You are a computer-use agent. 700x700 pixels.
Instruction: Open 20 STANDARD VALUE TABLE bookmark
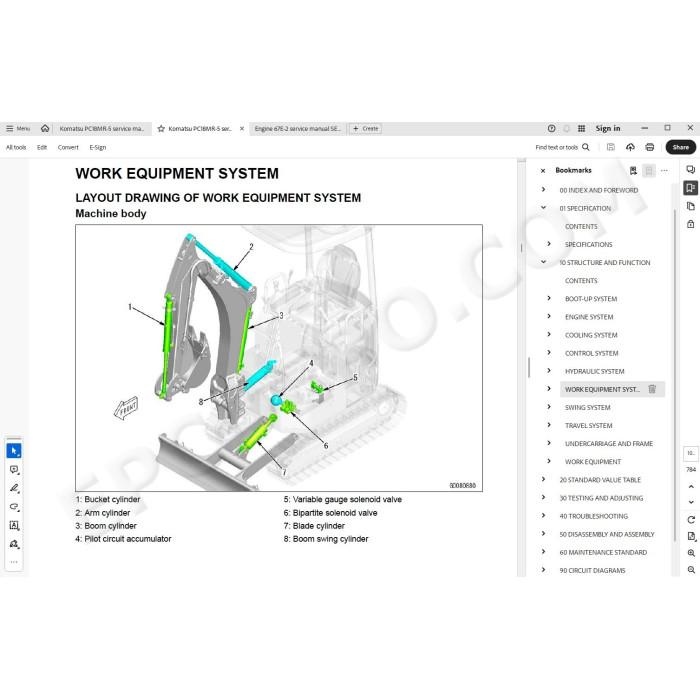pos(600,480)
